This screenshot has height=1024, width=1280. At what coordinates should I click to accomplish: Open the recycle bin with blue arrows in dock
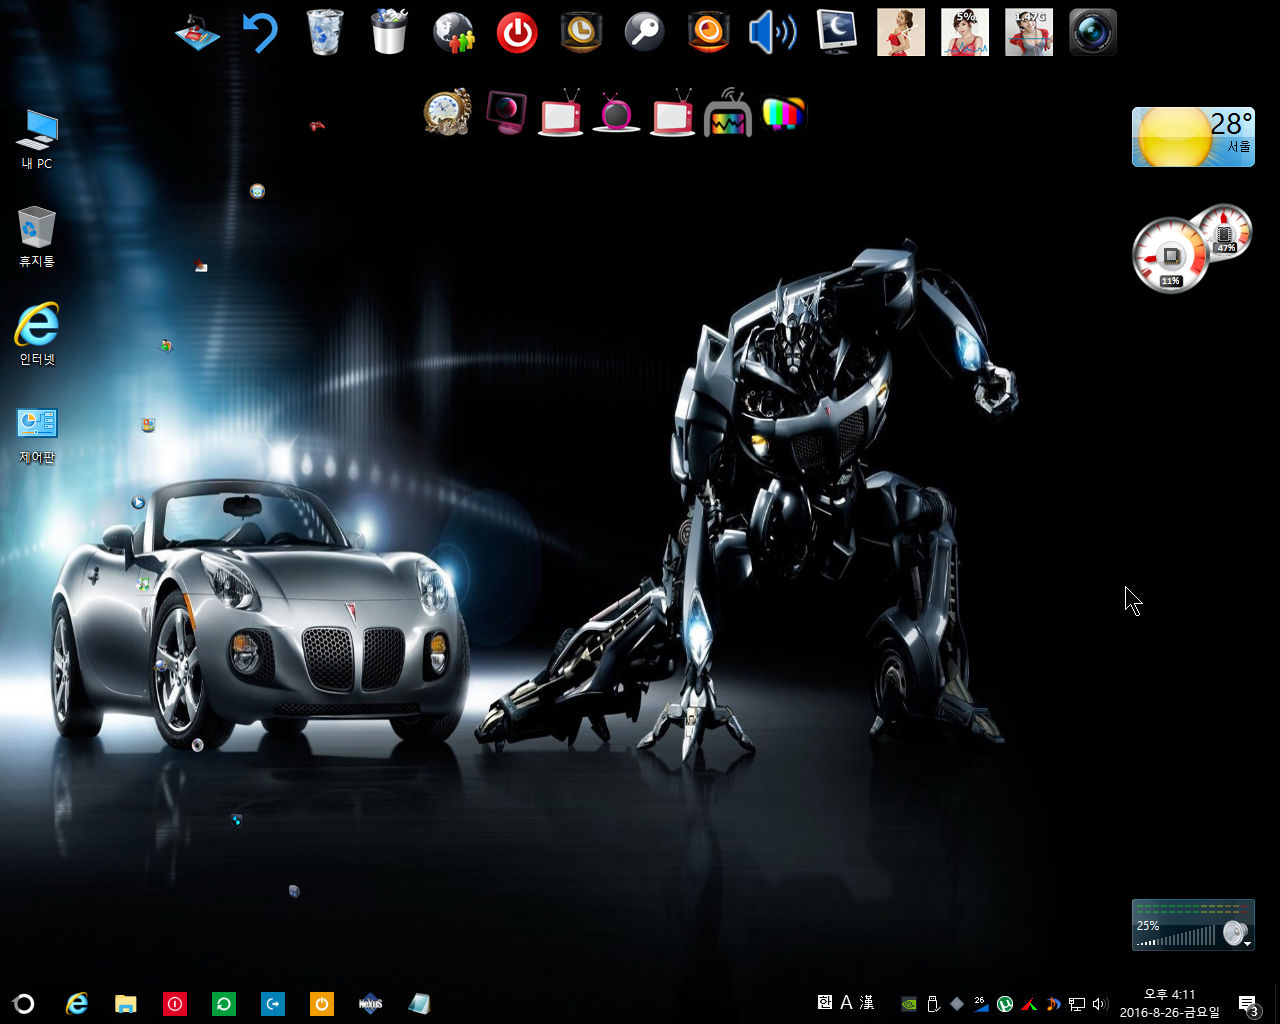324,32
